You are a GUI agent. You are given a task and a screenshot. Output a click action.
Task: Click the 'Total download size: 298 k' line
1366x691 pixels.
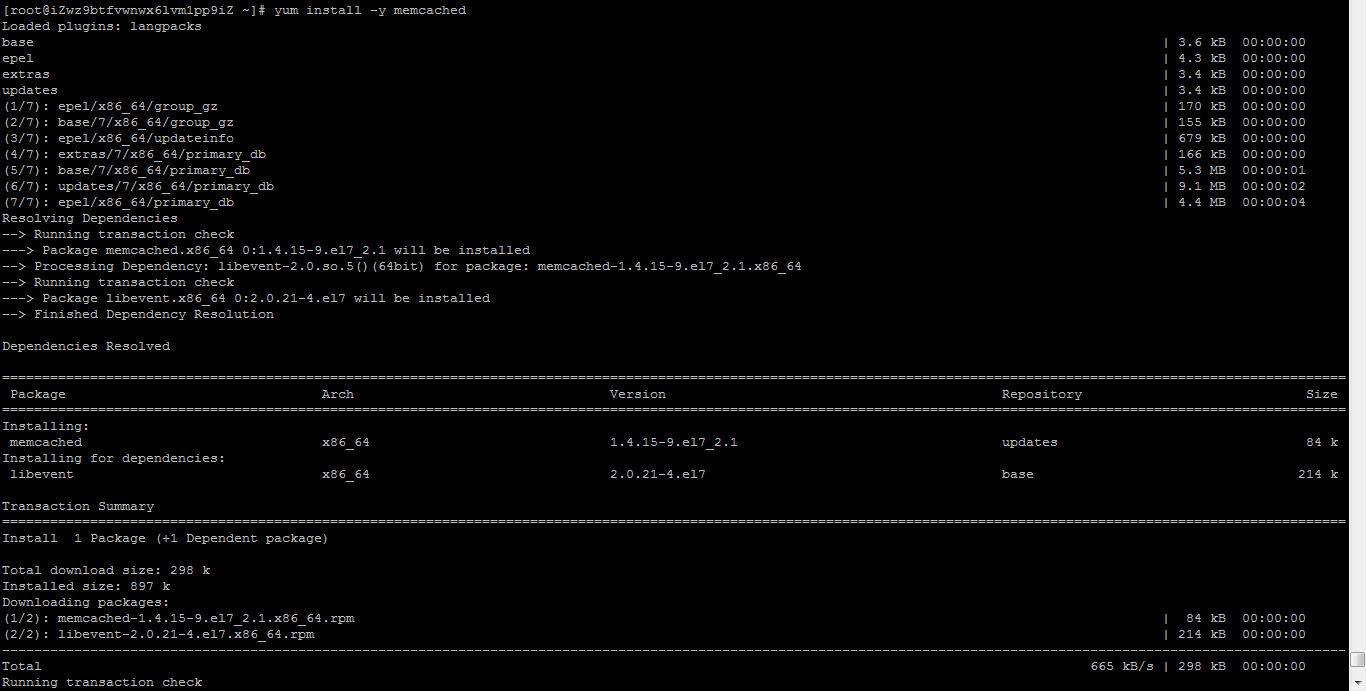(x=106, y=570)
